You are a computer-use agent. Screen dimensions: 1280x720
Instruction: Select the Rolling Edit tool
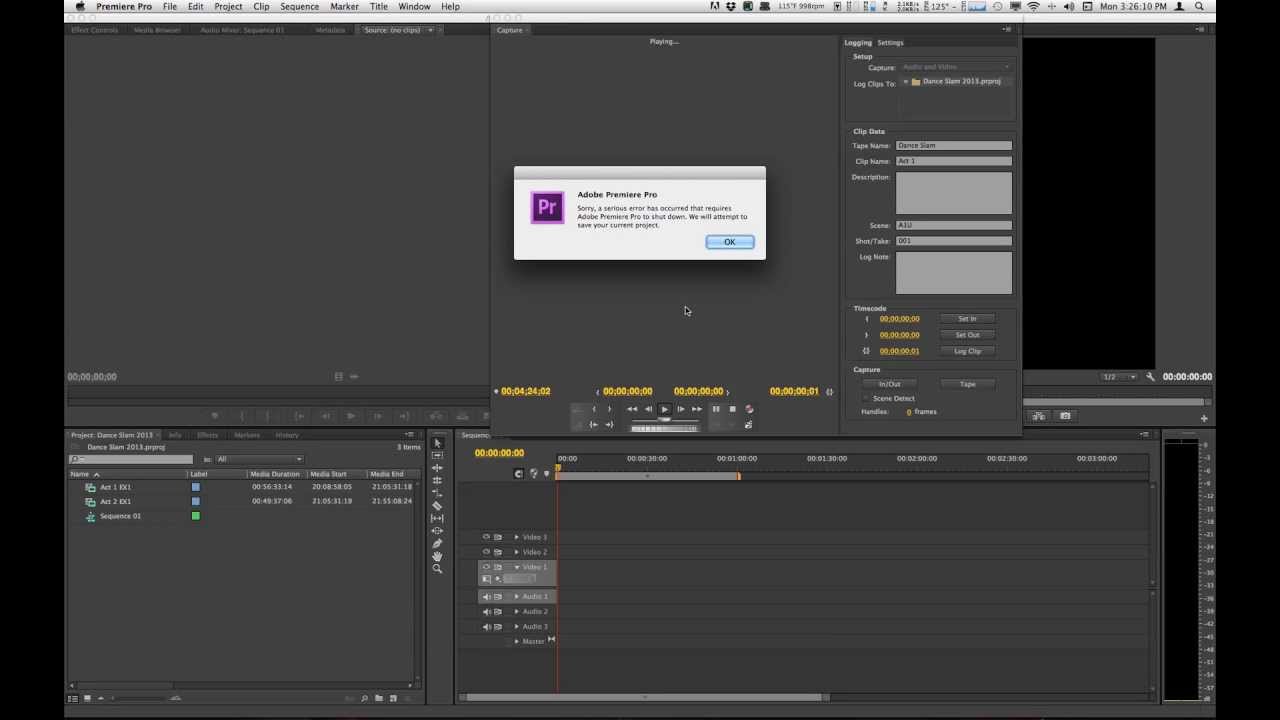(437, 481)
